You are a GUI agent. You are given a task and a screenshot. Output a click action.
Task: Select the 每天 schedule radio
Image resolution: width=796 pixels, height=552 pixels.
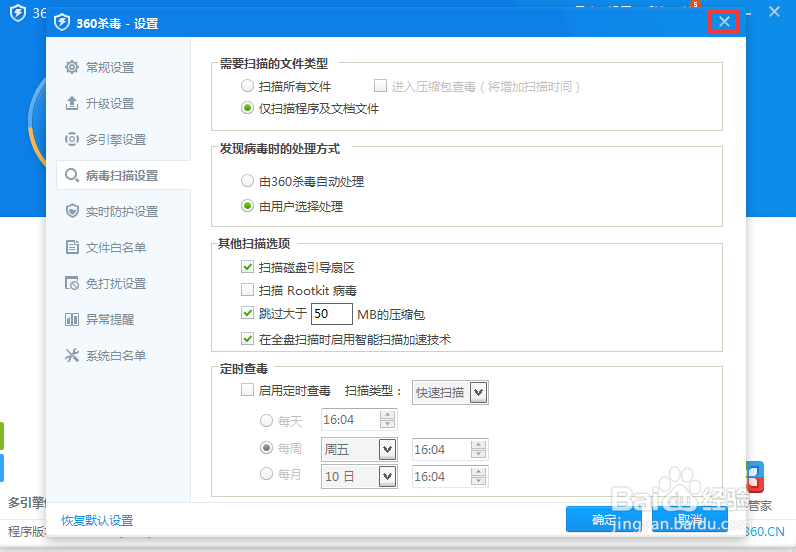pyautogui.click(x=267, y=420)
